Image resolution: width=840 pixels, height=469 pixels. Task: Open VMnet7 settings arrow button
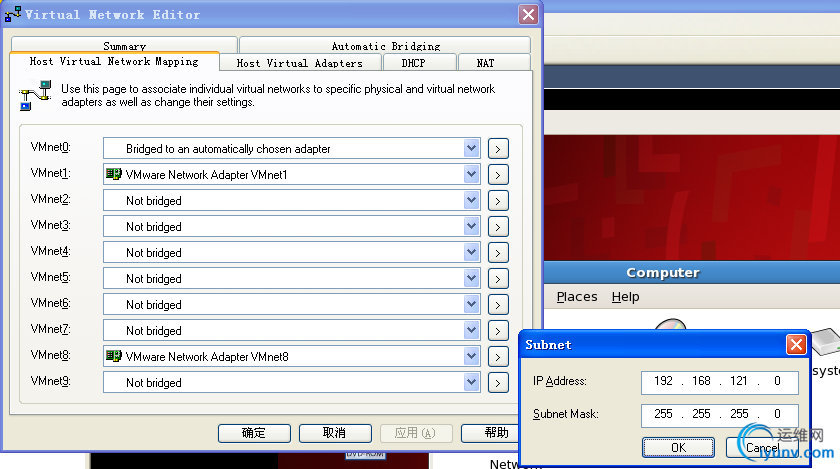click(x=498, y=331)
